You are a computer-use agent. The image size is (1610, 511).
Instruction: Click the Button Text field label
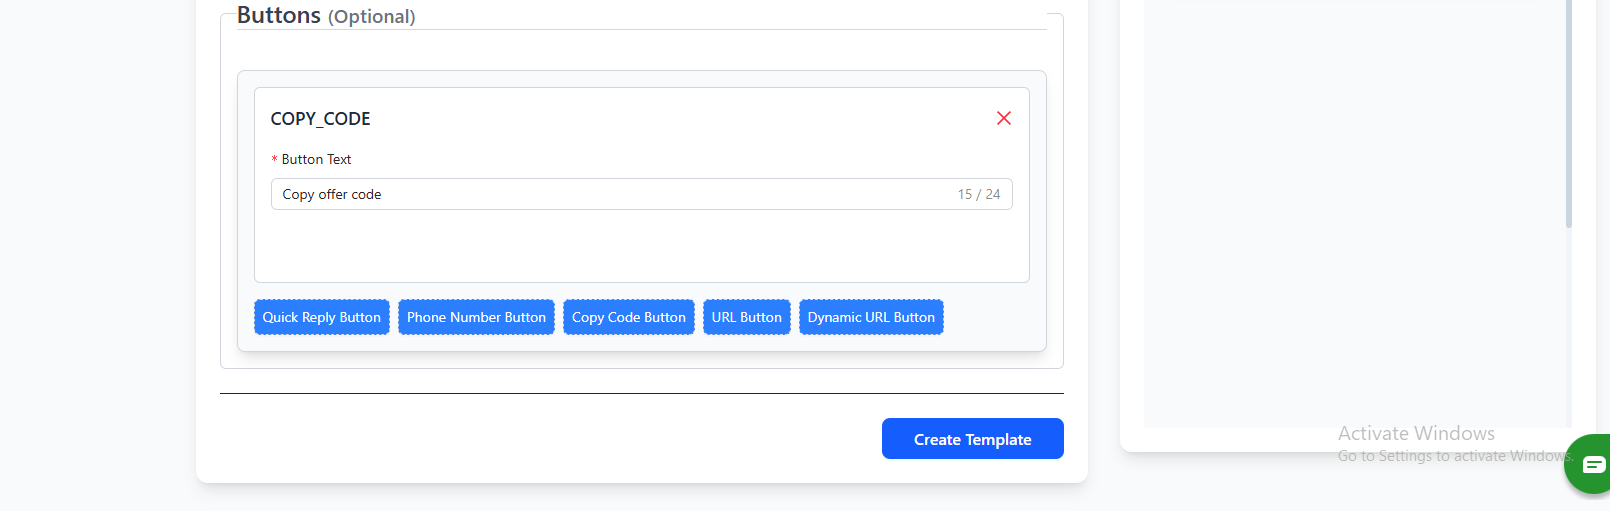tap(316, 159)
